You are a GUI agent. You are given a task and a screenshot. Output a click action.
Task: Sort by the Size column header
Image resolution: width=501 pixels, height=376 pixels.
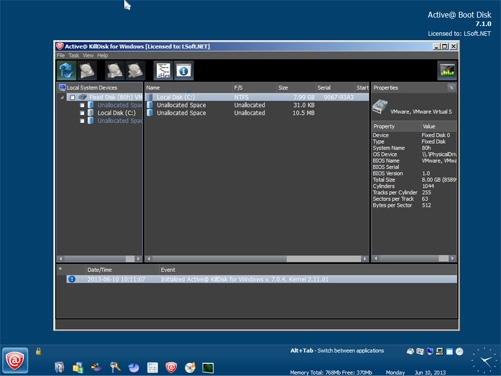point(296,88)
